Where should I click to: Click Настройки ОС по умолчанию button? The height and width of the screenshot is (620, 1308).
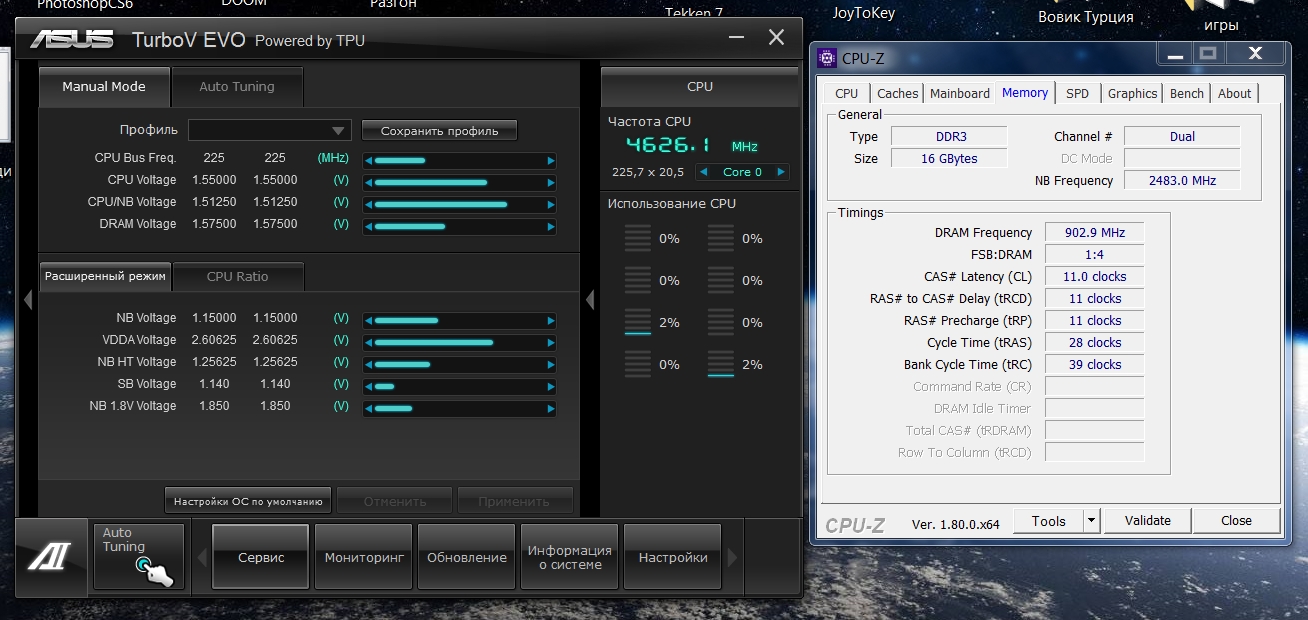coord(248,501)
